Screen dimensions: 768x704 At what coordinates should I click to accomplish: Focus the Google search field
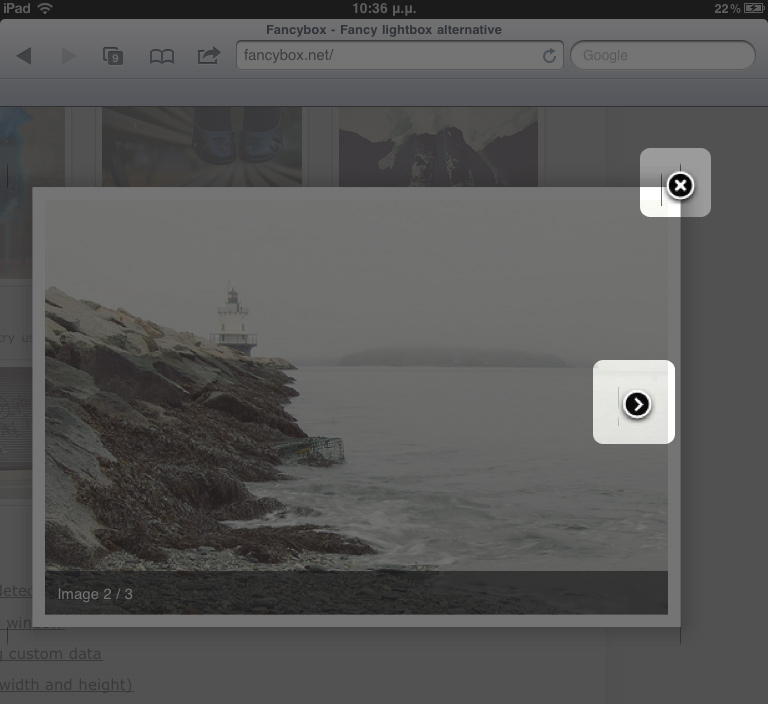(662, 56)
